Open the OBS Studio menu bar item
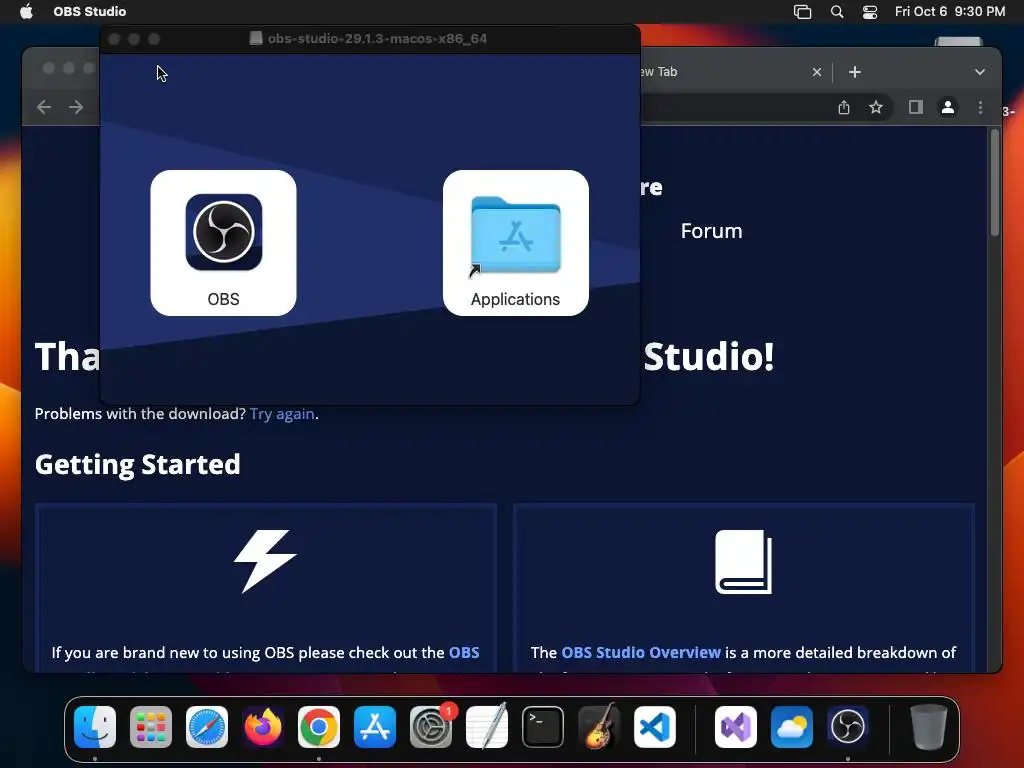1024x768 pixels. (89, 11)
